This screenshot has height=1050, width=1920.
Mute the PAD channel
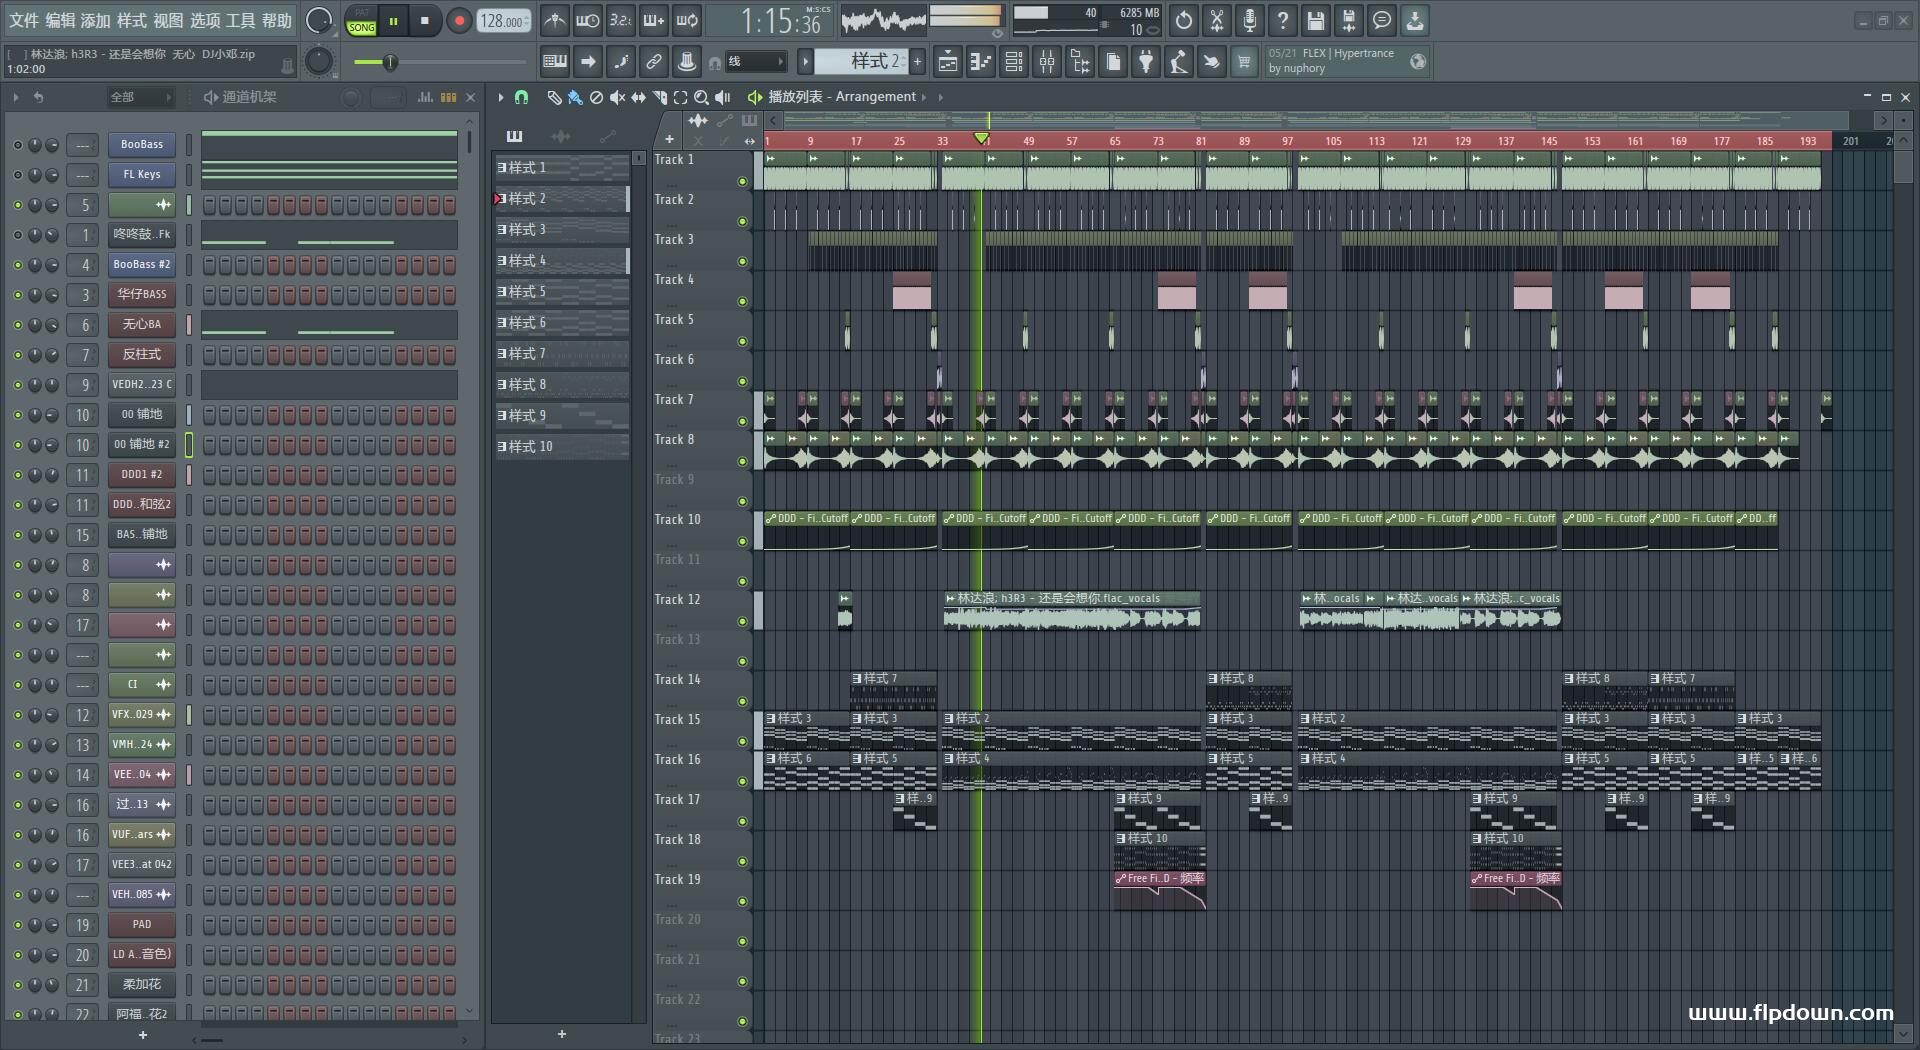click(x=17, y=925)
